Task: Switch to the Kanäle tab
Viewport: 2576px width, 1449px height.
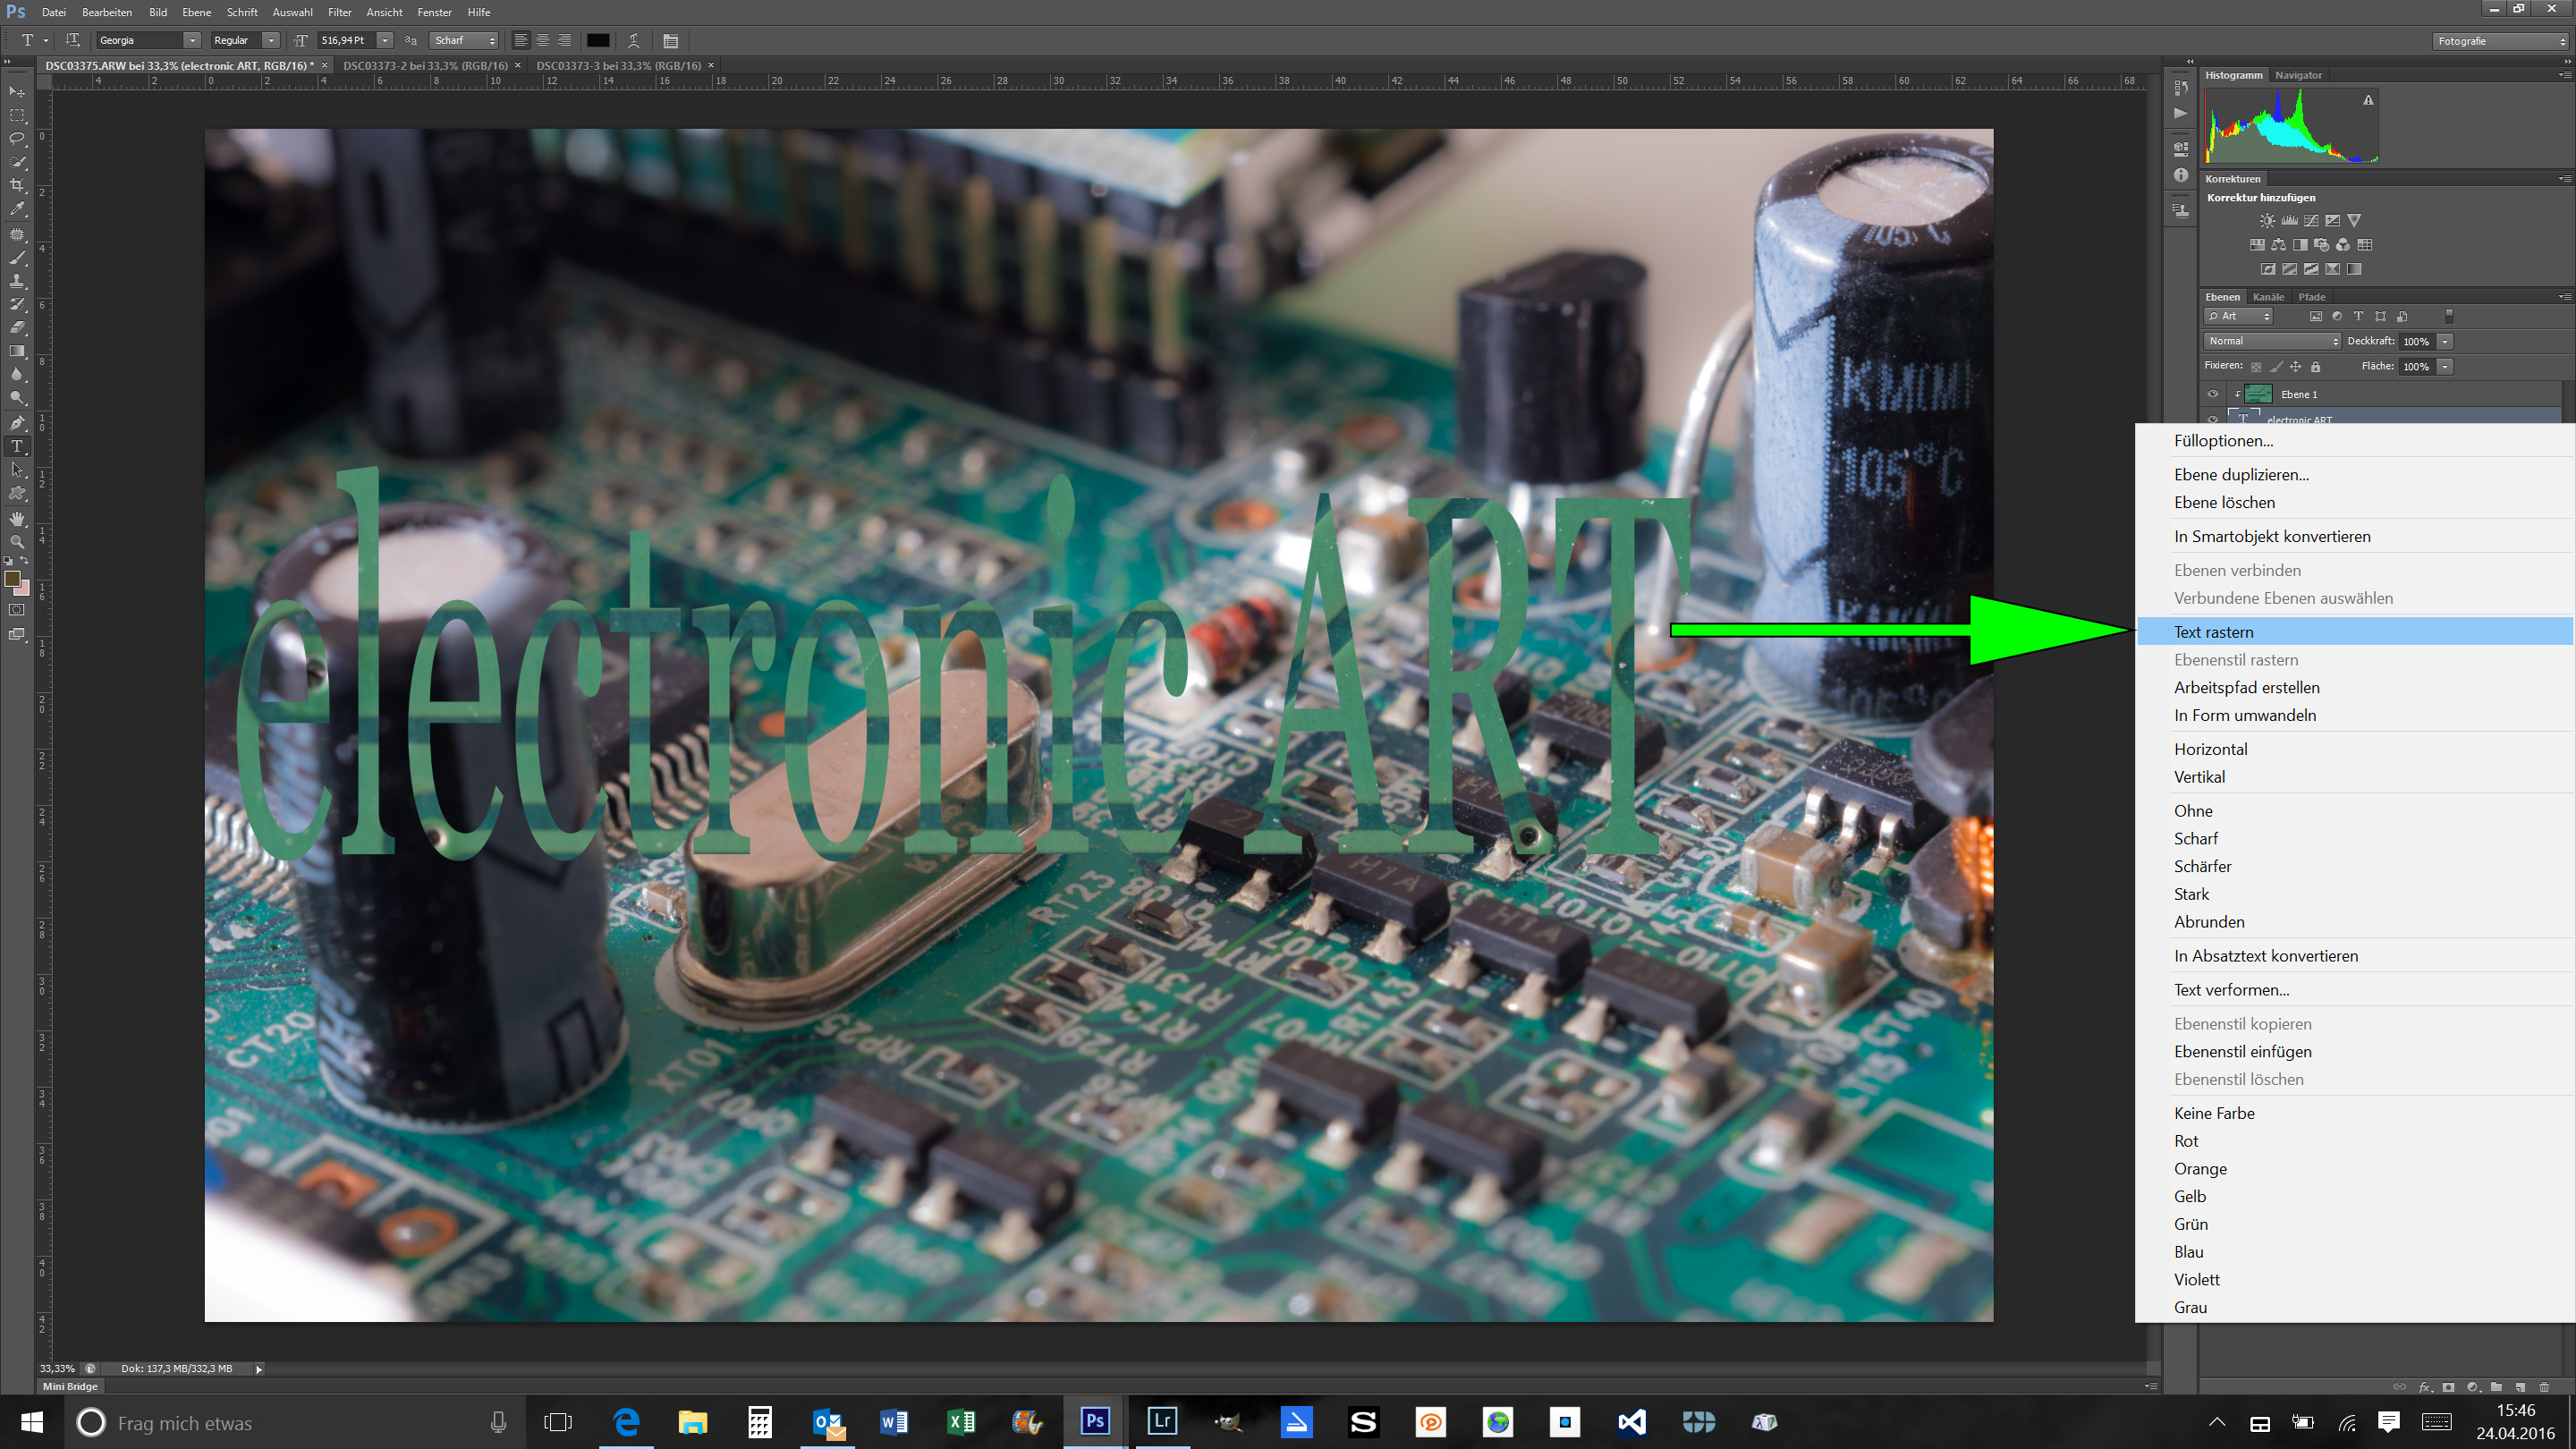Action: 2268,297
